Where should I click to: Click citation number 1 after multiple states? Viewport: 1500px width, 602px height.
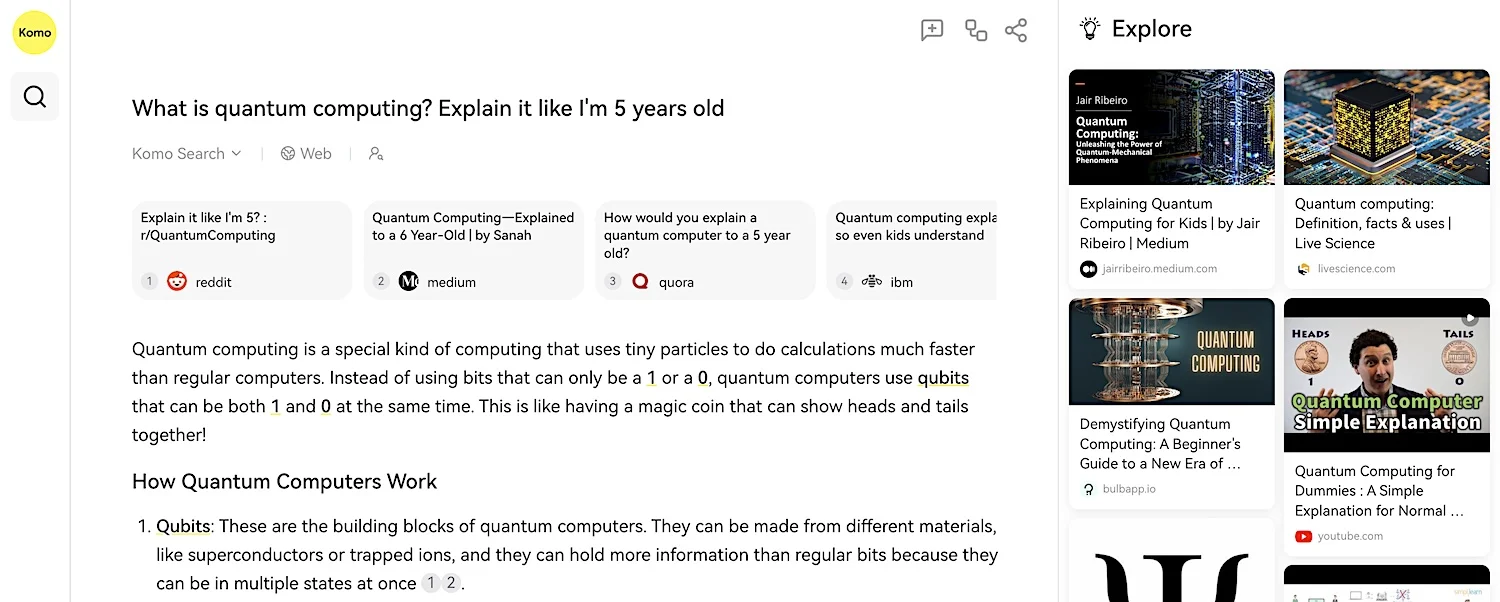(431, 584)
